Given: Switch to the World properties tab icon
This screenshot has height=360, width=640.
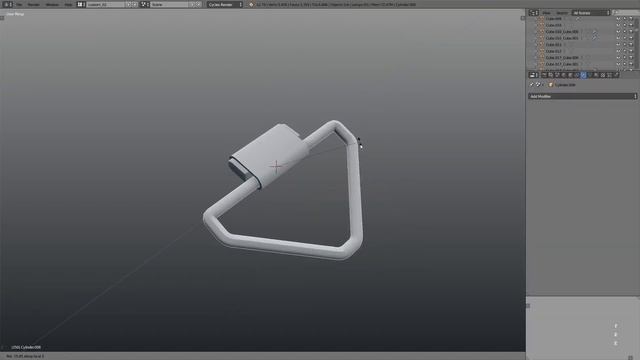Looking at the screenshot, I should click(x=564, y=75).
